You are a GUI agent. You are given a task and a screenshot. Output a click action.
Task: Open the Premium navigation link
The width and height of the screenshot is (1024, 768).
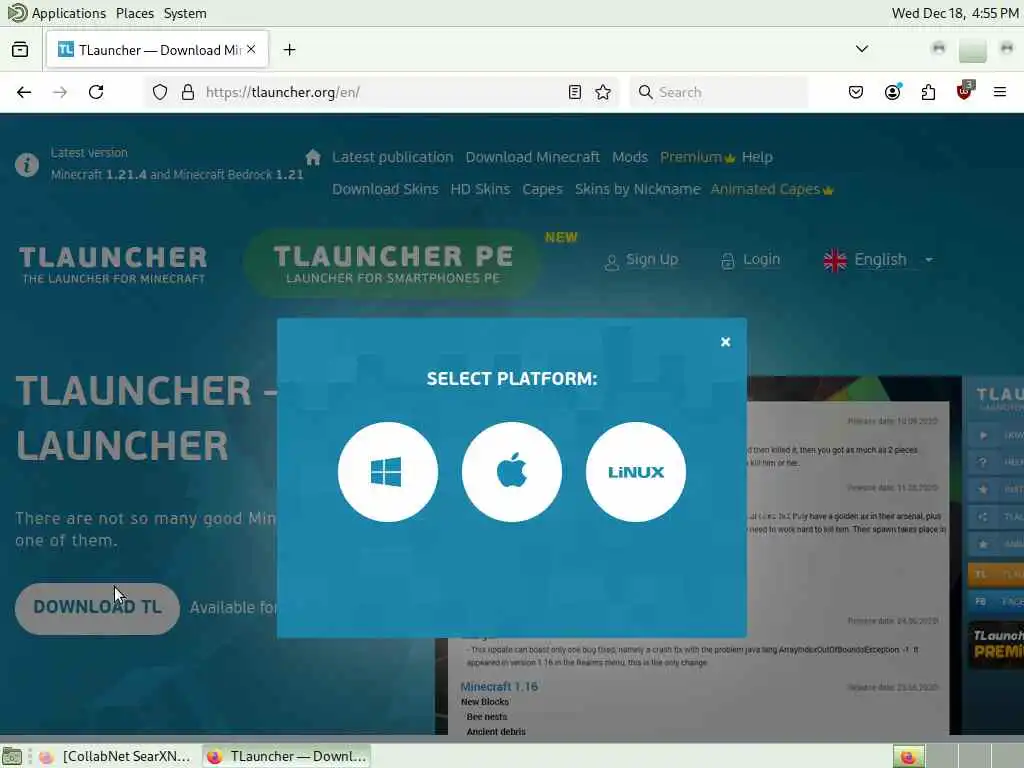[697, 157]
